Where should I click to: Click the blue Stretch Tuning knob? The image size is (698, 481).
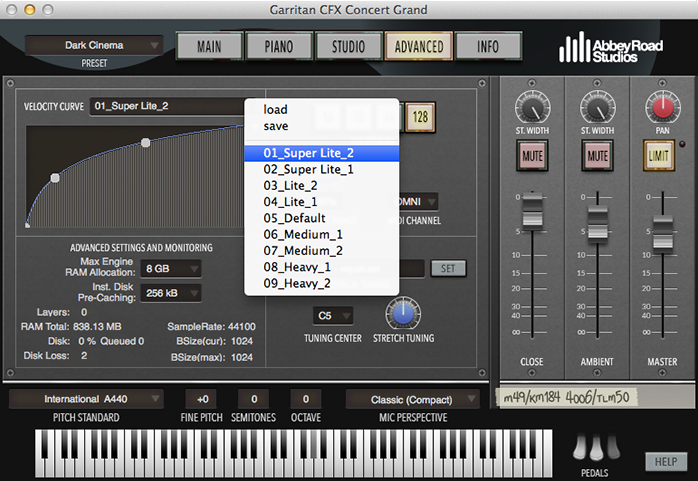403,313
